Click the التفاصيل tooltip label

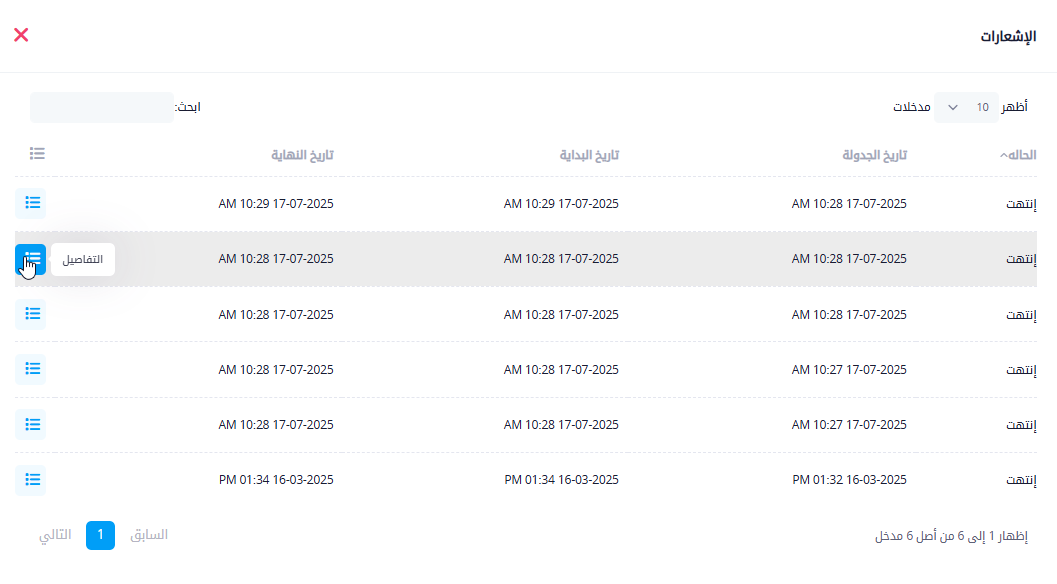click(83, 259)
